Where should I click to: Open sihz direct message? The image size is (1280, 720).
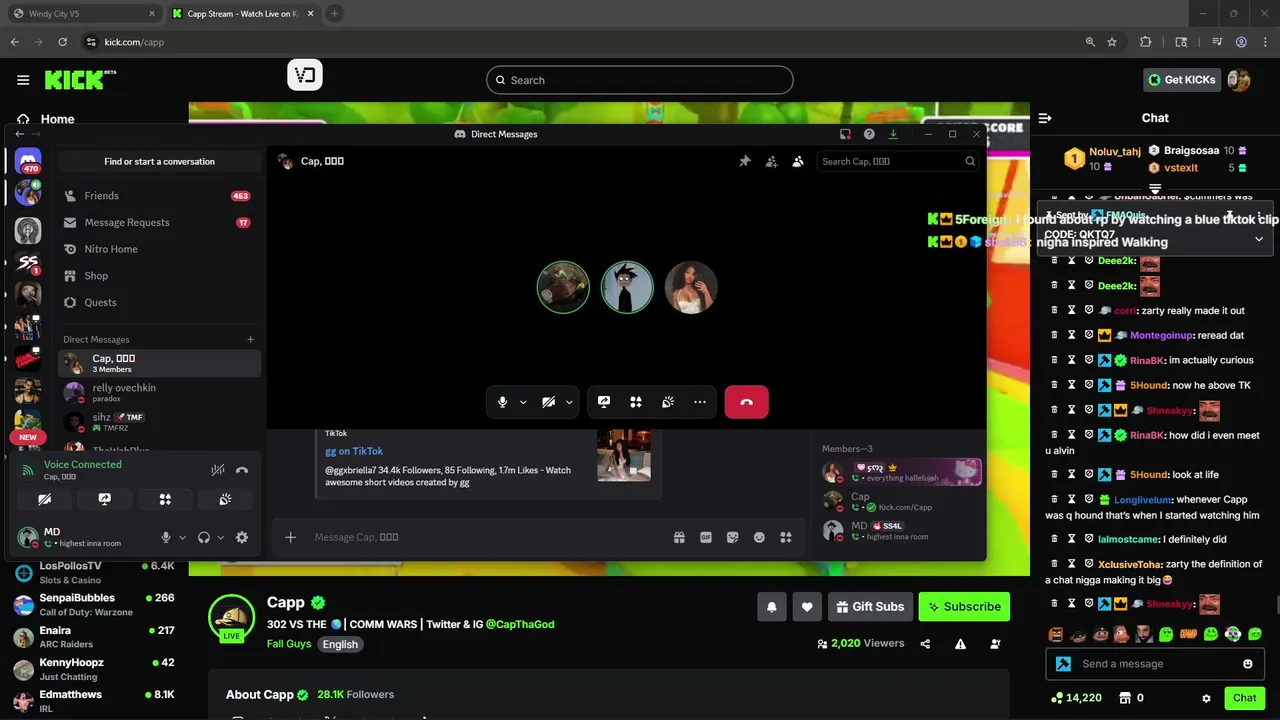coord(158,422)
